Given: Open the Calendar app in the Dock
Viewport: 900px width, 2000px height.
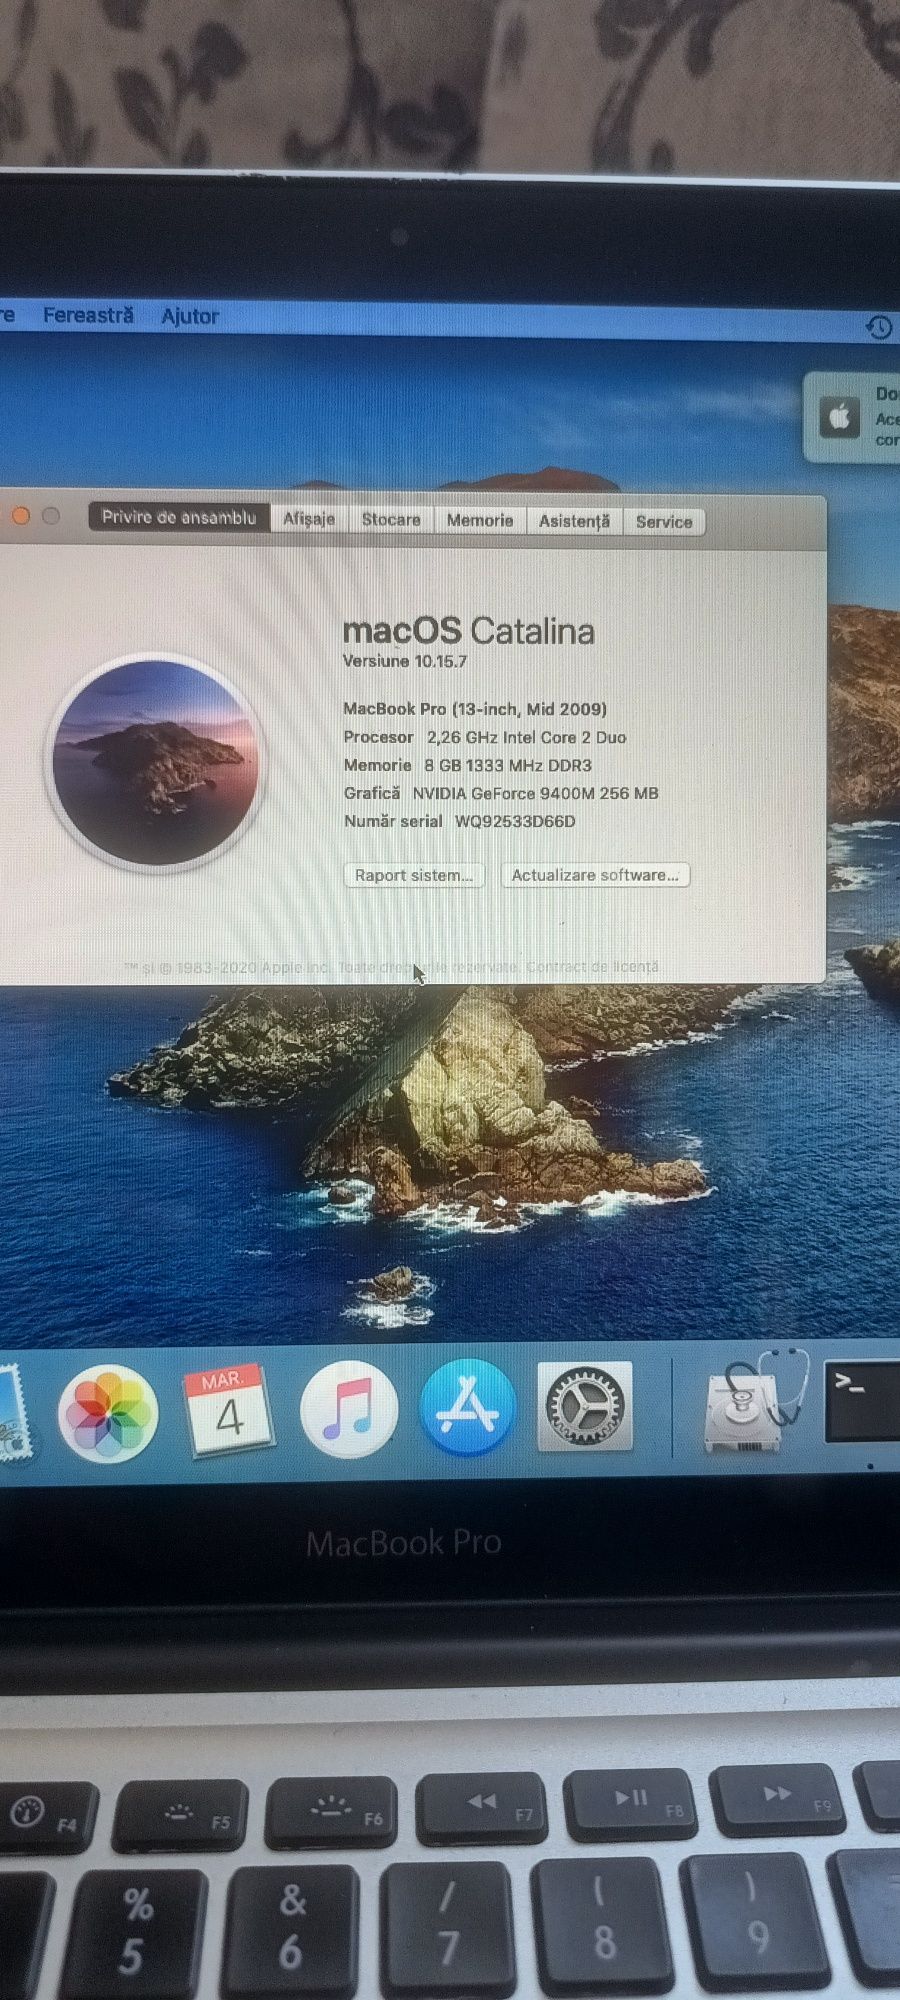Looking at the screenshot, I should (x=229, y=1410).
